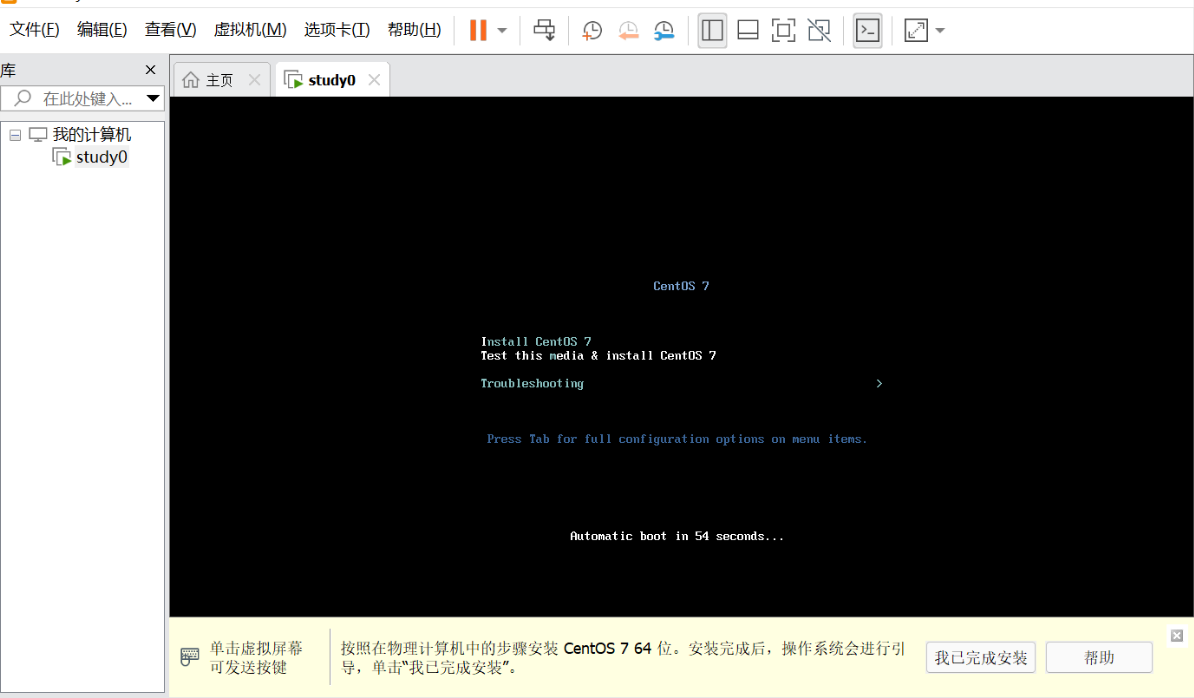Close the 主页 tab
The width and height of the screenshot is (1194, 698).
tap(254, 80)
